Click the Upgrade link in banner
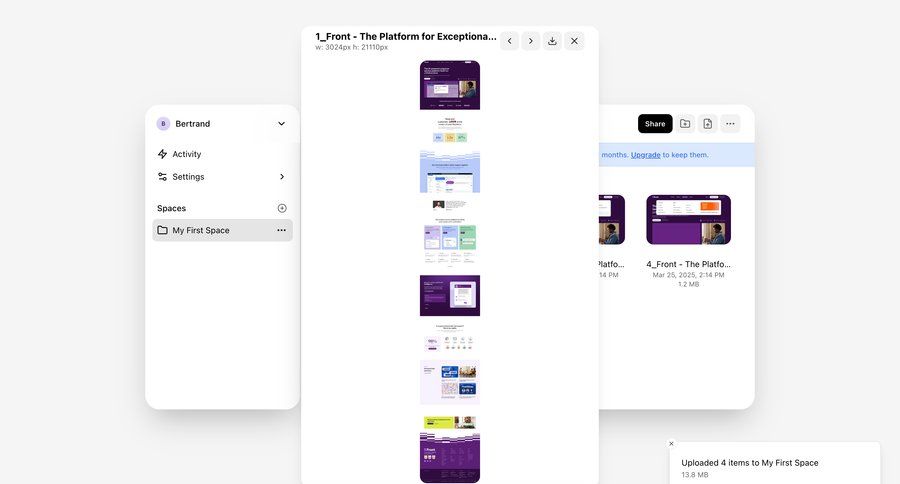The width and height of the screenshot is (900, 484). [x=645, y=155]
